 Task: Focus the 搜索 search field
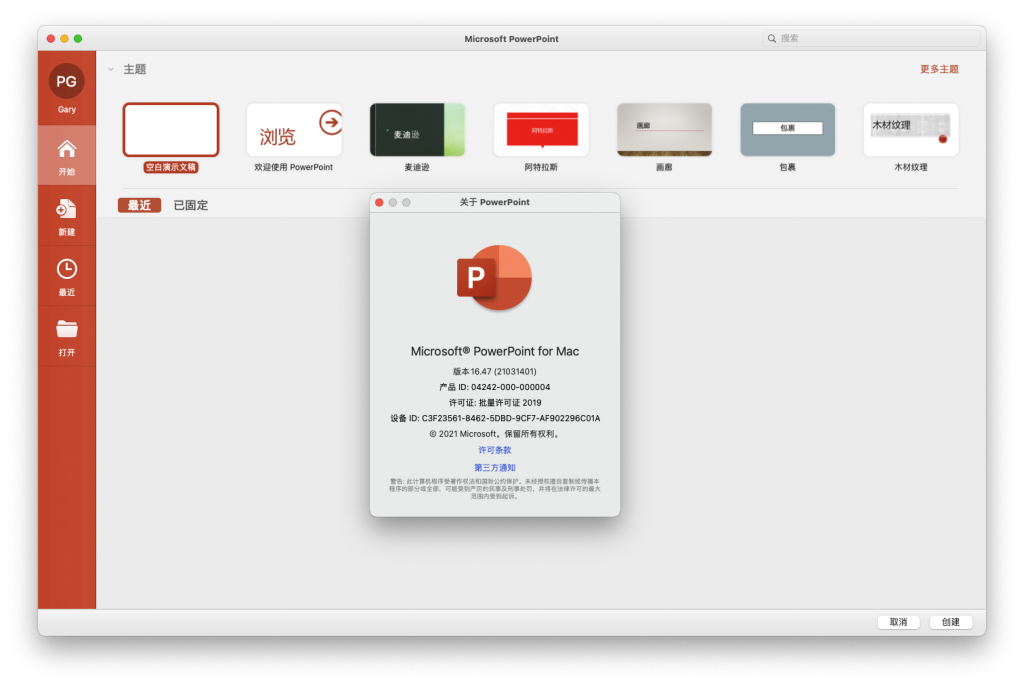pos(871,39)
